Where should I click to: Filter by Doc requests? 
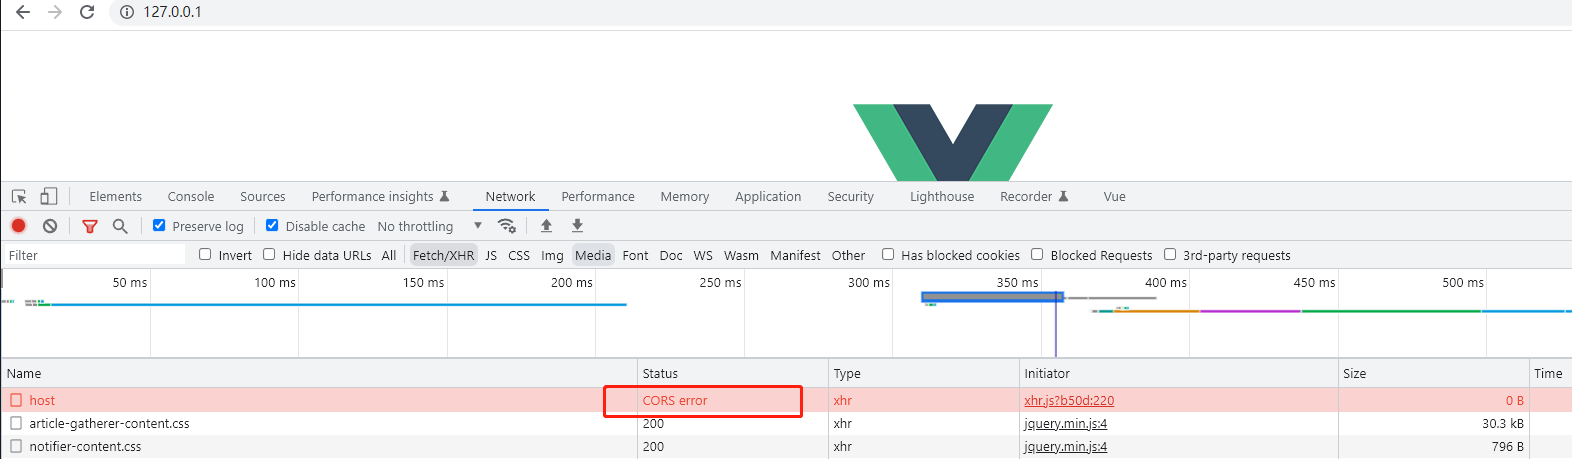point(671,255)
